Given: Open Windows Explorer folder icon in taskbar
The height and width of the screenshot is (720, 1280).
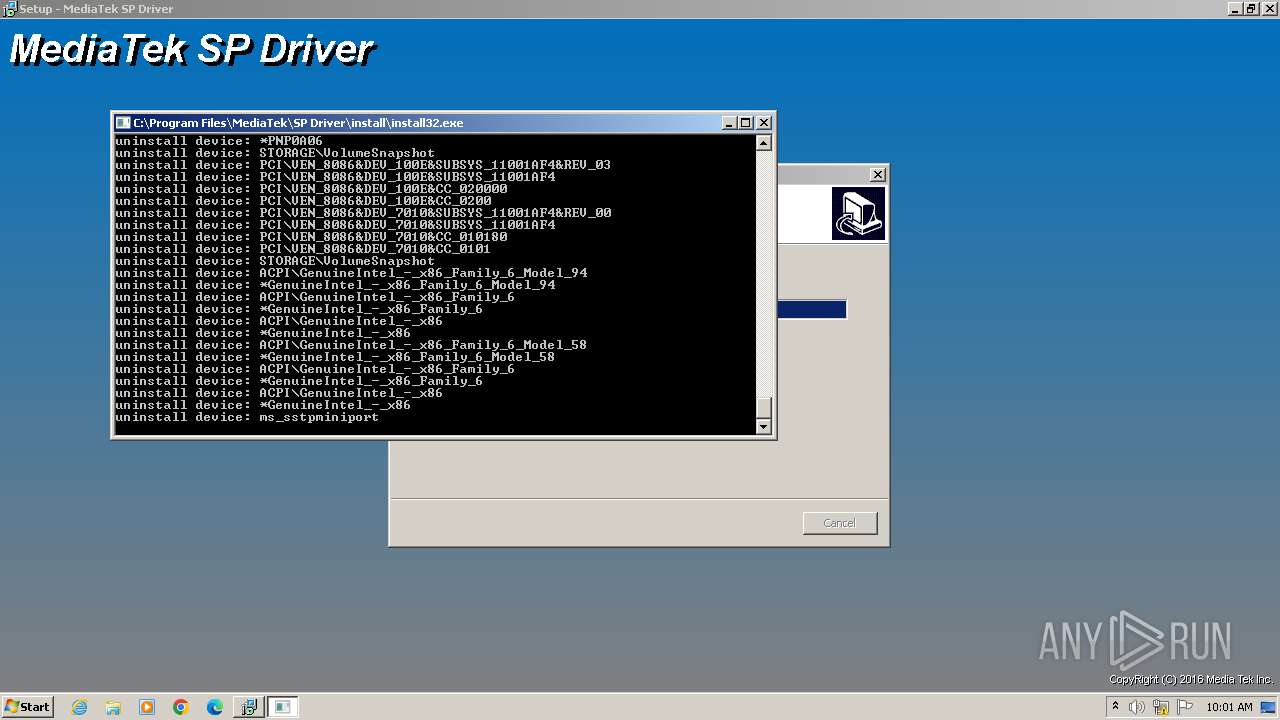Looking at the screenshot, I should [113, 707].
